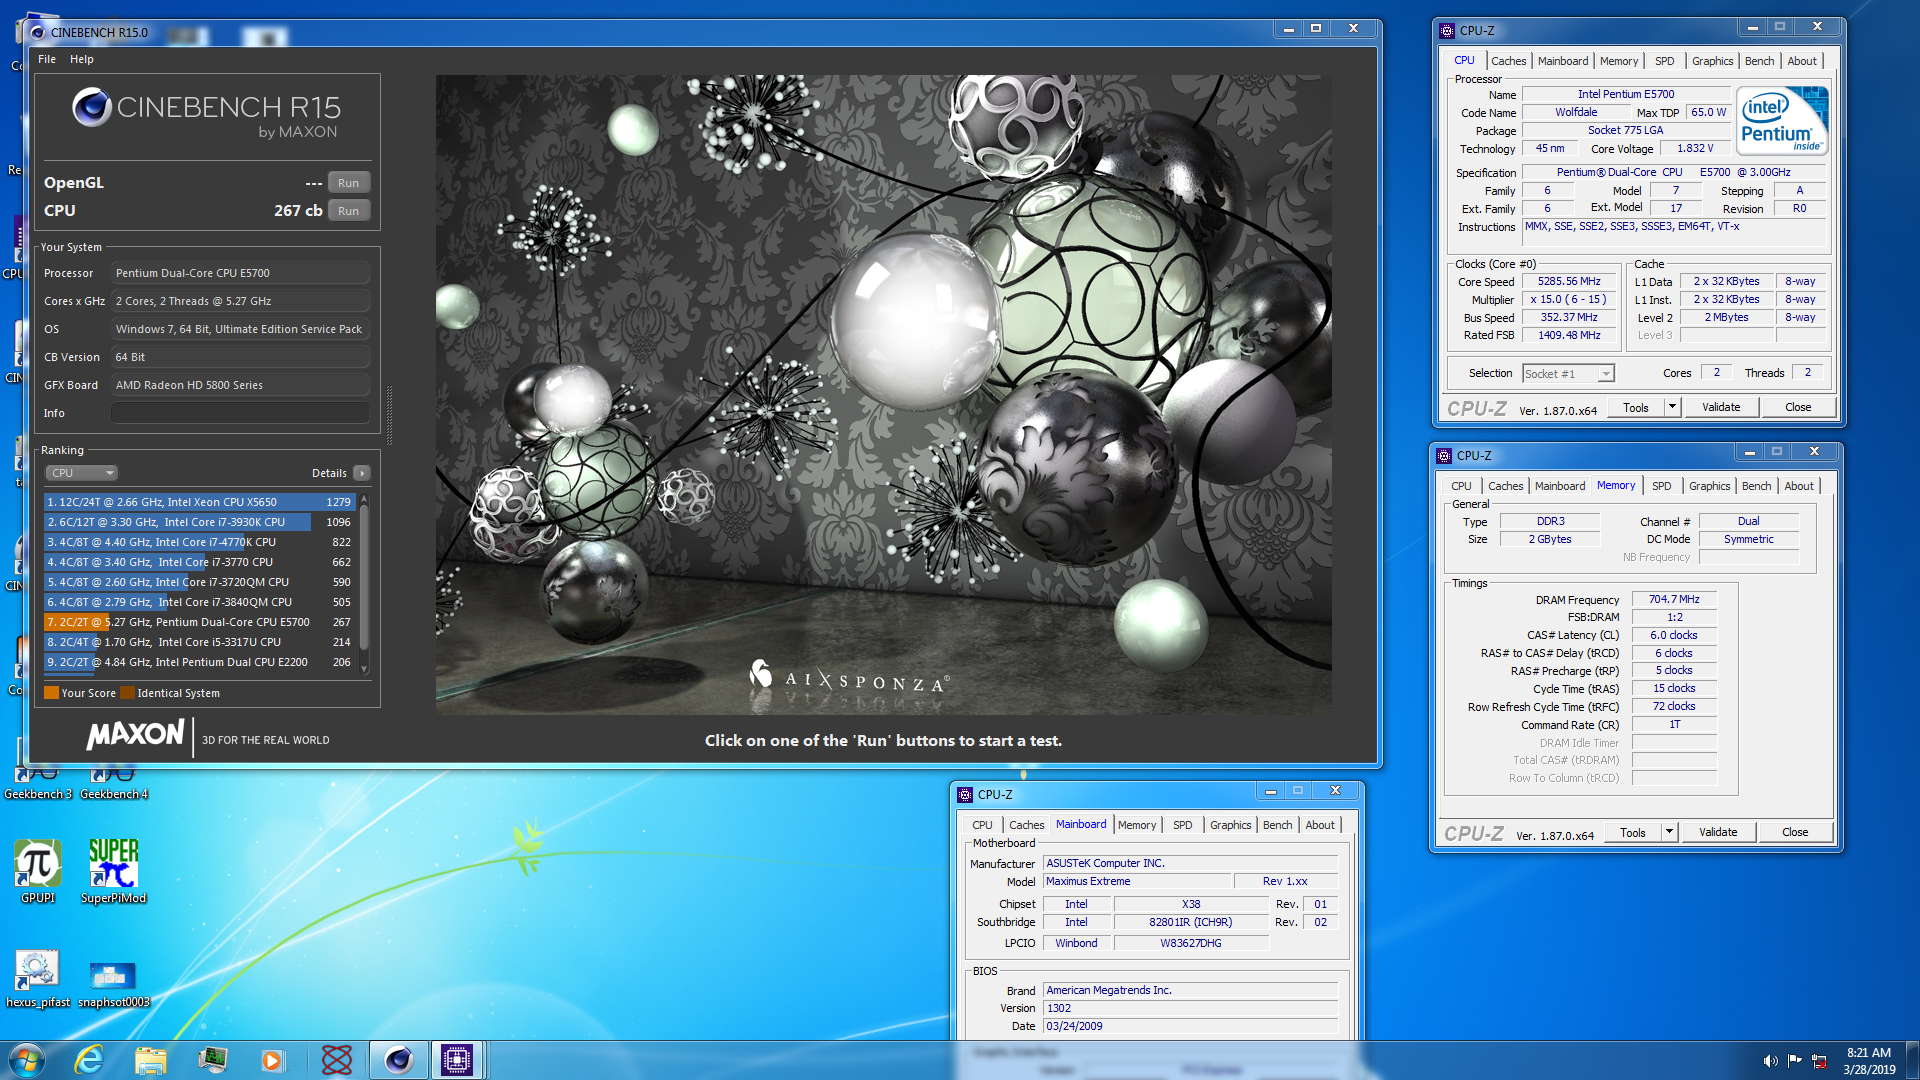Select the Pentium Dual E2200 ranking entry

pos(199,662)
